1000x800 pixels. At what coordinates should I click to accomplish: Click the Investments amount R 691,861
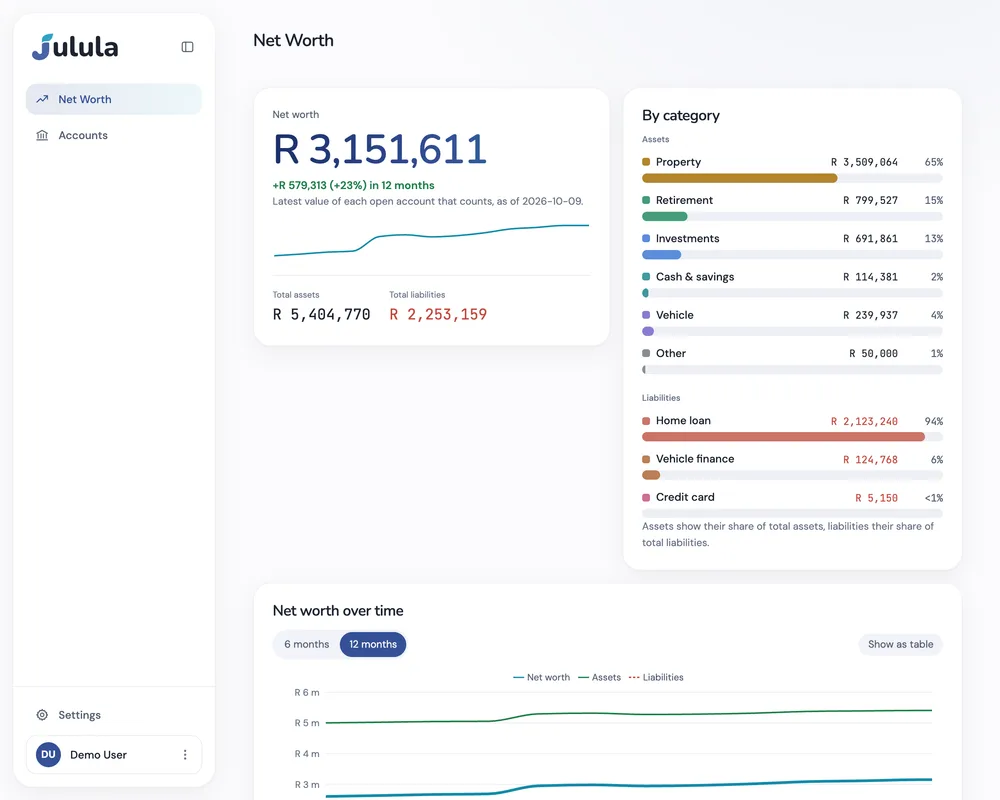click(x=870, y=239)
